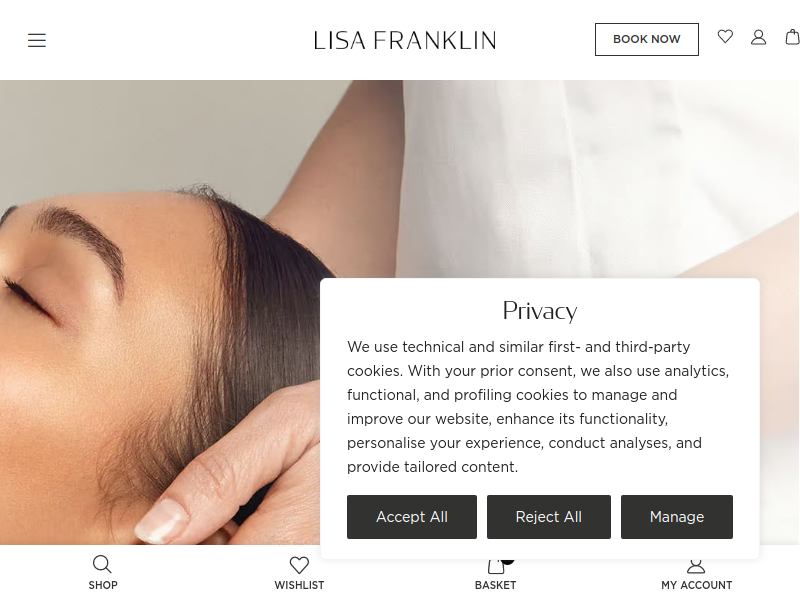The width and height of the screenshot is (800, 600).
Task: Open the hamburger navigation menu
Action: pyautogui.click(x=37, y=40)
